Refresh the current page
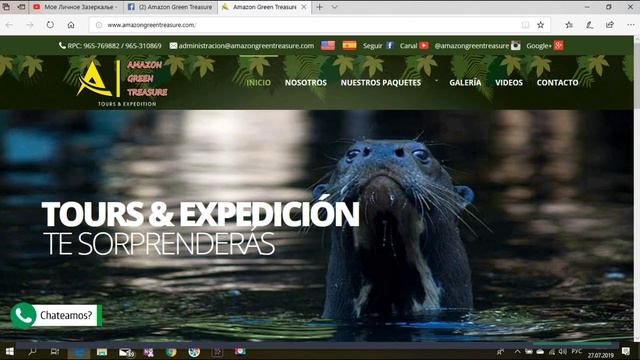Screen dimensions: 640x360 pyautogui.click(x=50, y=25)
